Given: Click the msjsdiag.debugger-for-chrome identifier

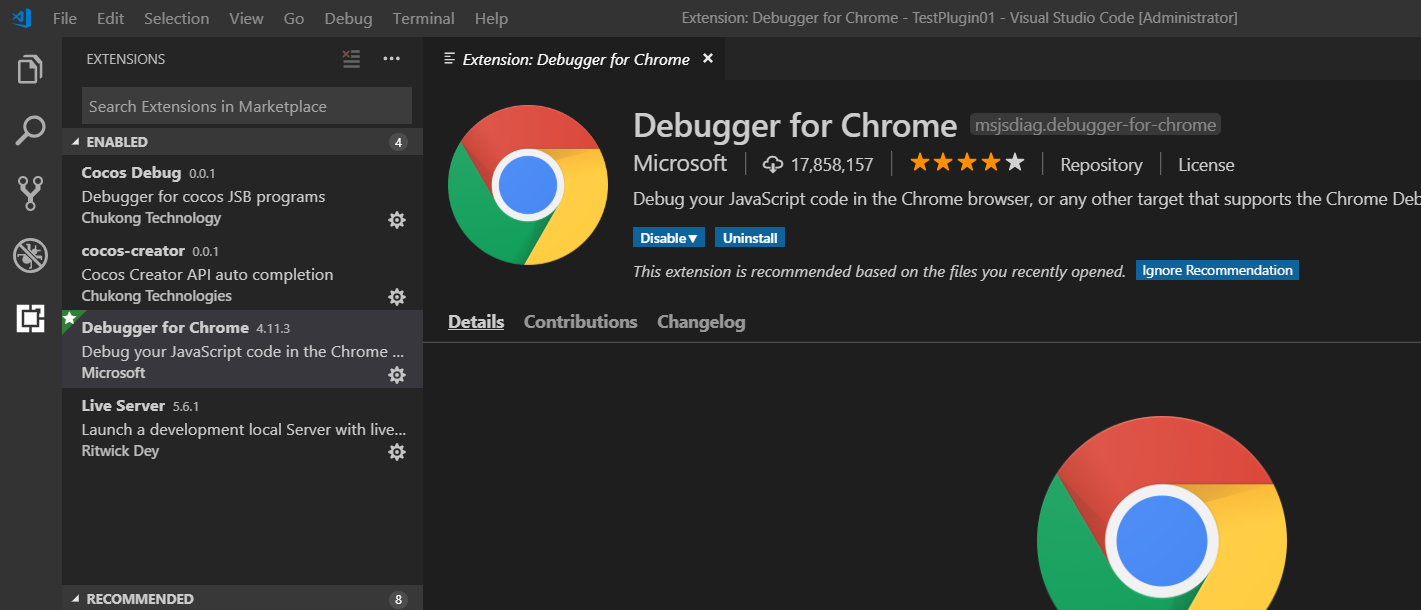Looking at the screenshot, I should [1096, 125].
